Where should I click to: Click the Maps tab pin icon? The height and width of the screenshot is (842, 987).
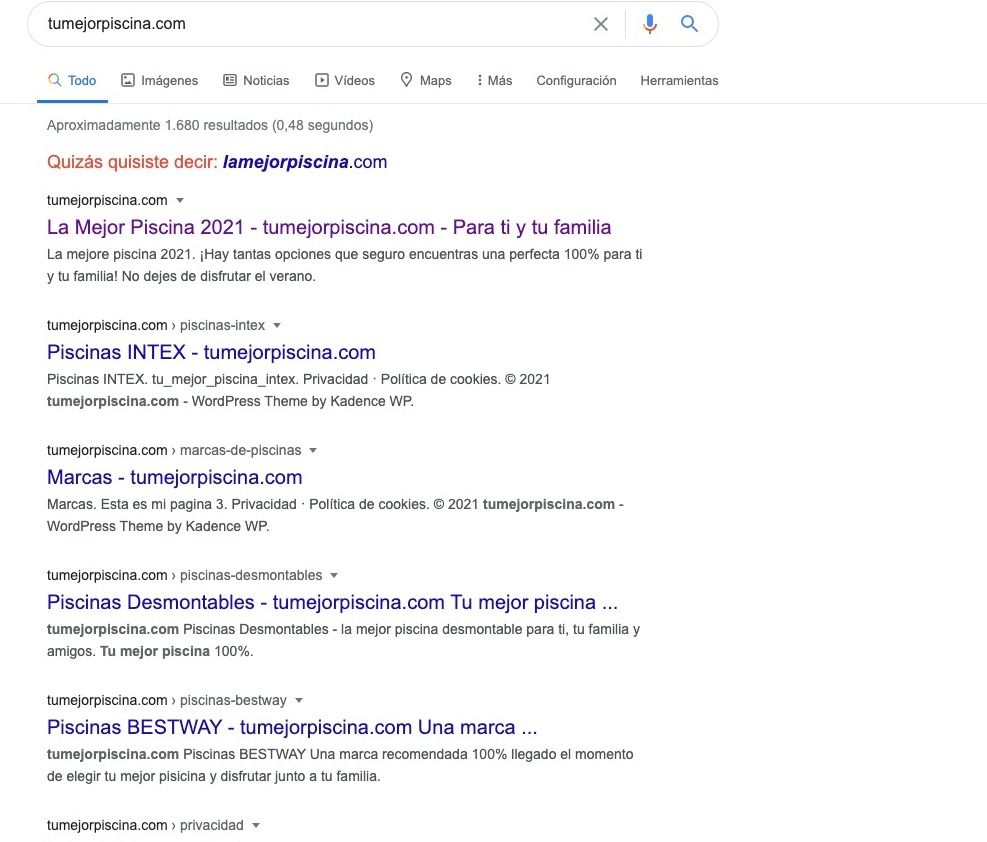point(407,80)
